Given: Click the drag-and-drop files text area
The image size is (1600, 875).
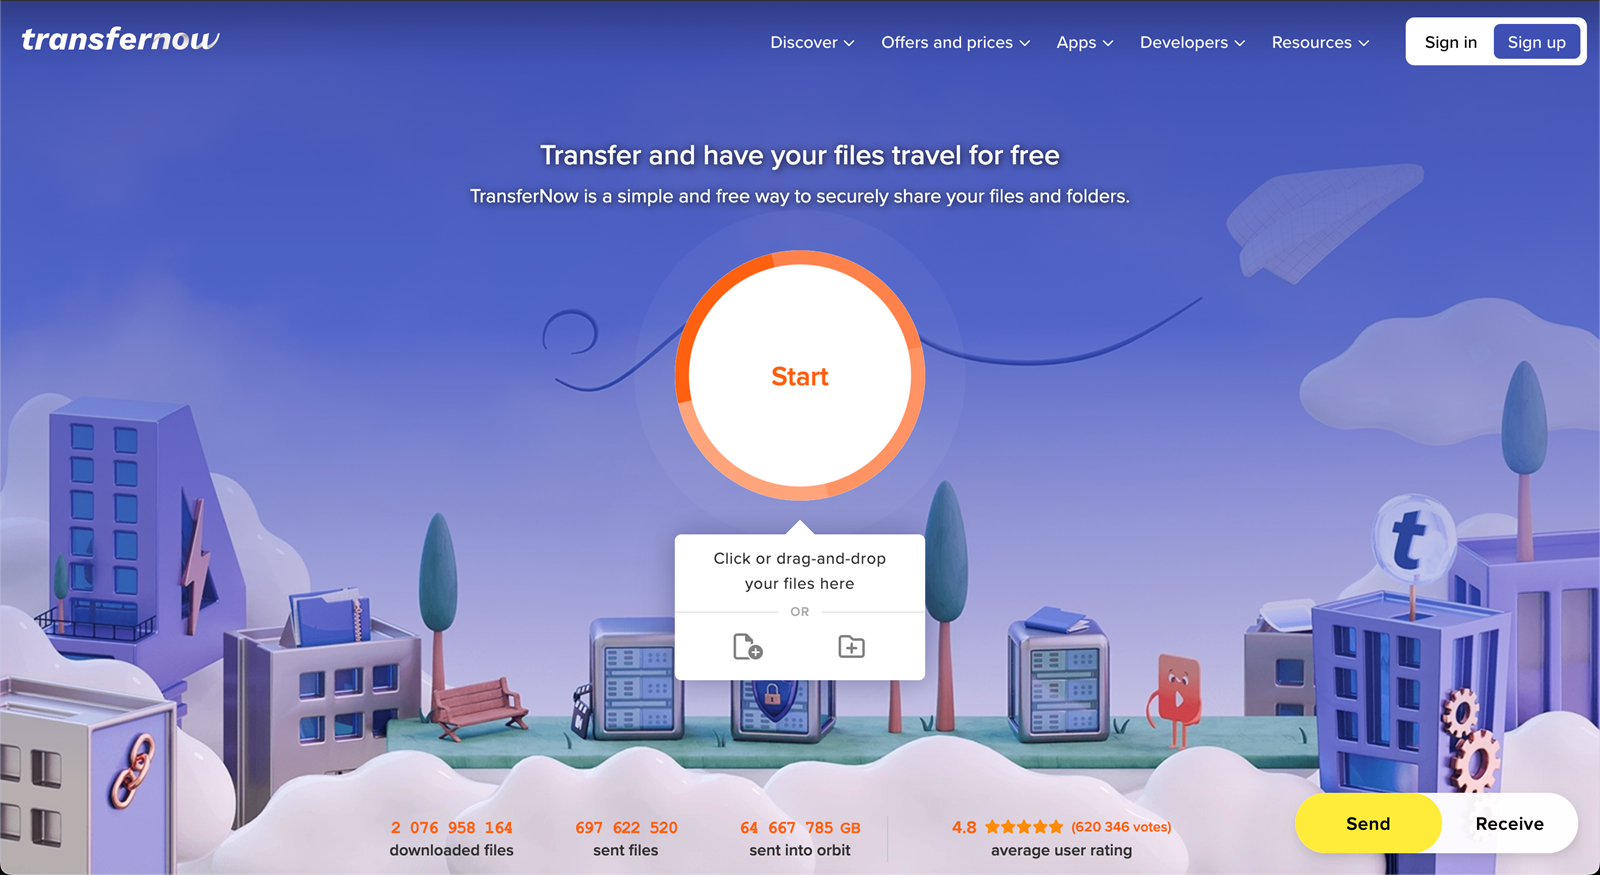Looking at the screenshot, I should [800, 571].
